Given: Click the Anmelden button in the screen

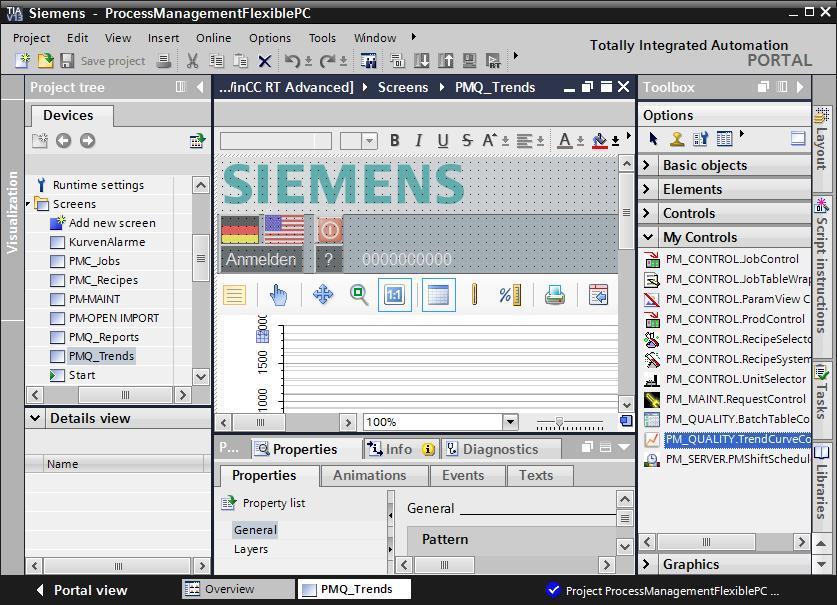Looking at the screenshot, I should point(260,260).
